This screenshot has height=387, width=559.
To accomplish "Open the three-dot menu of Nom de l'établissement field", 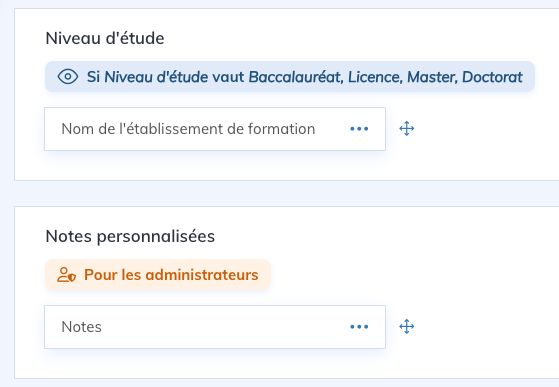I will tap(359, 129).
